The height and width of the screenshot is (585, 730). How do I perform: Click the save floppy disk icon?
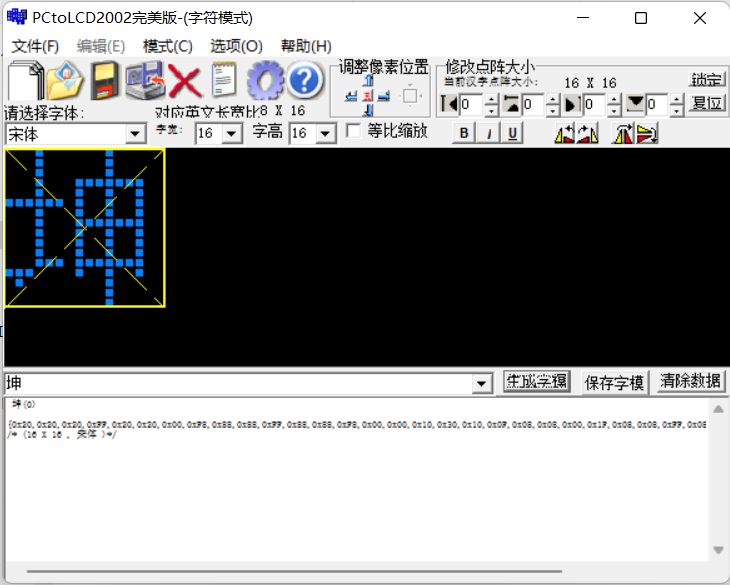coord(105,80)
